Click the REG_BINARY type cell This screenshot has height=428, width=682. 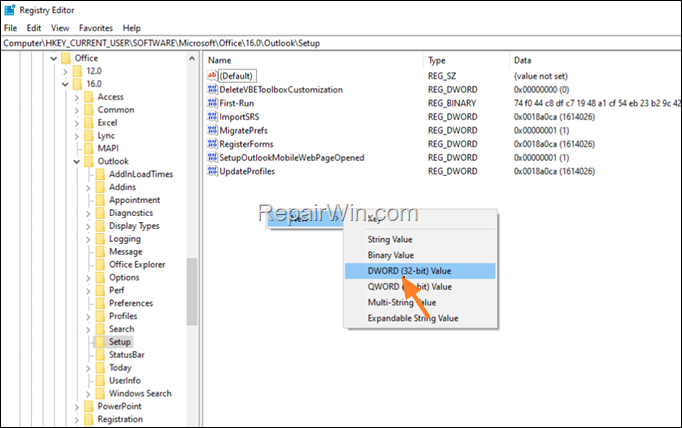(x=452, y=103)
